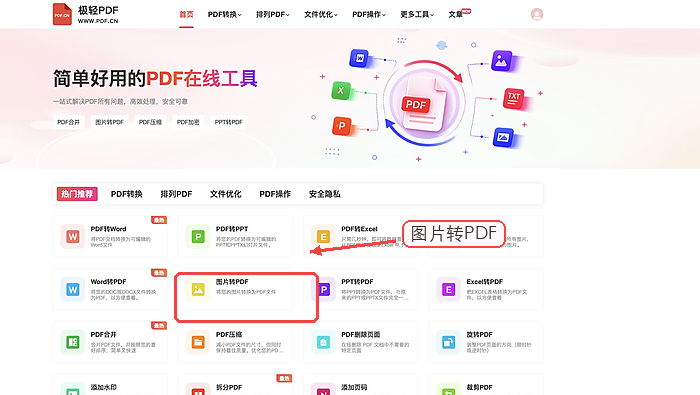The image size is (700, 395).
Task: Open the PDF压缩 tool title in the grid
Action: coord(229,334)
